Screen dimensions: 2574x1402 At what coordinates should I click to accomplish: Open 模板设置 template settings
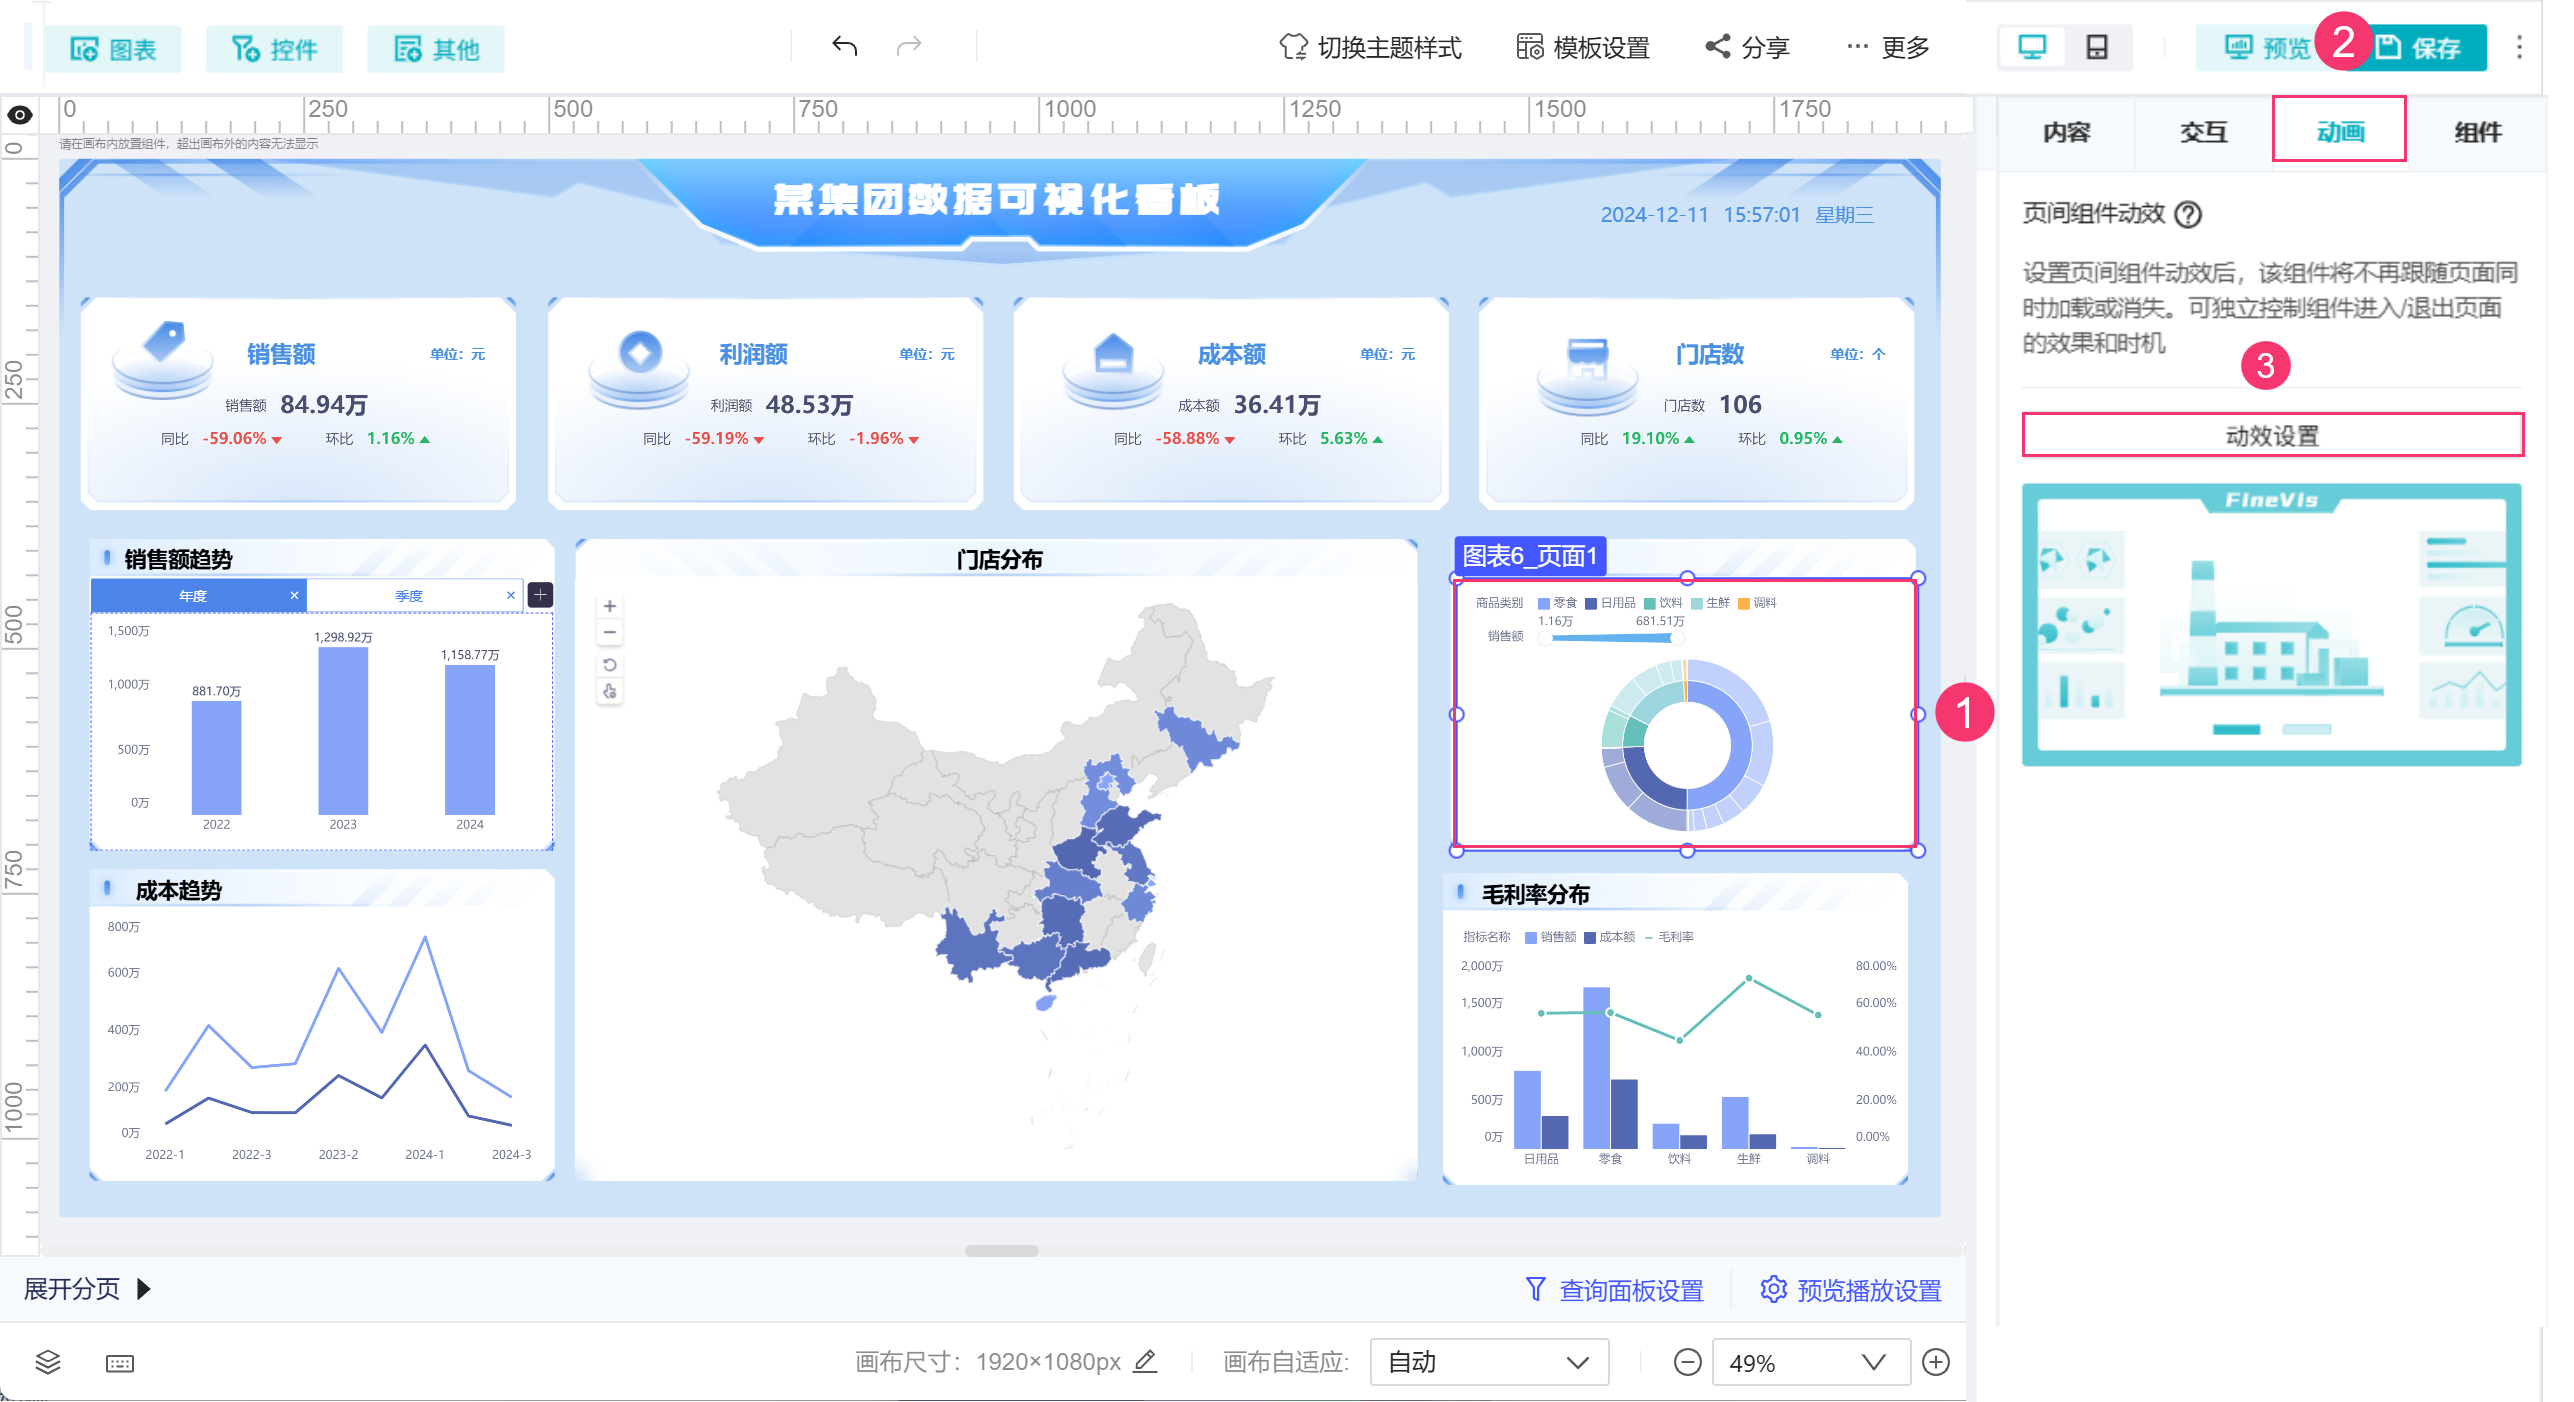(x=1583, y=47)
